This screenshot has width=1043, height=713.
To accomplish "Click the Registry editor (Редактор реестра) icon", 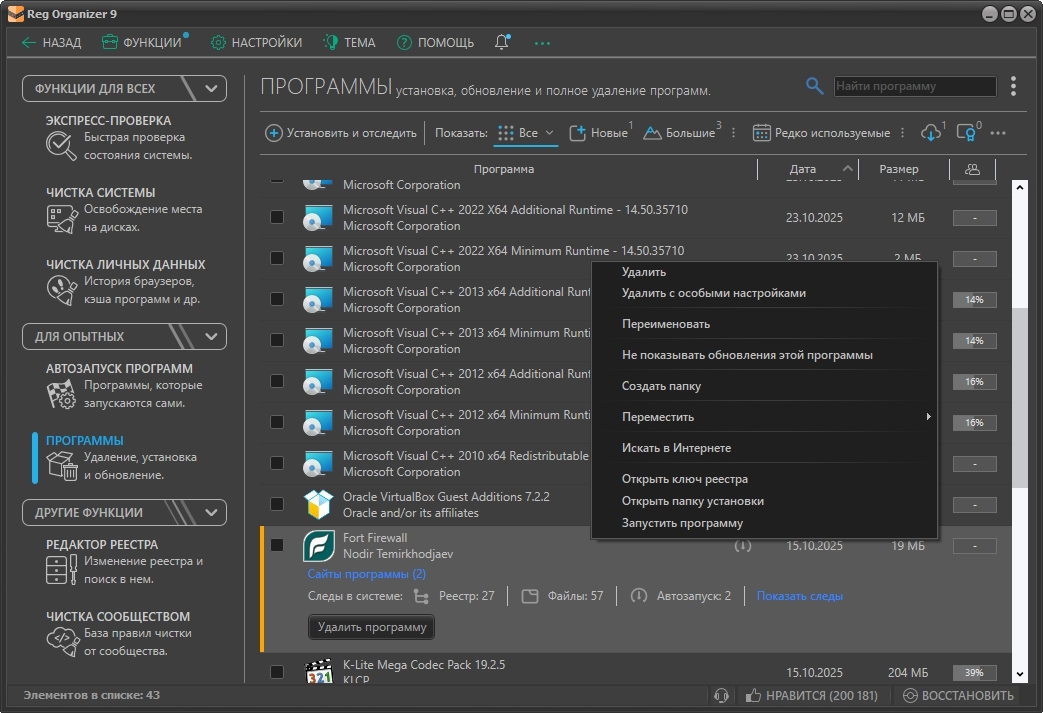I will pyautogui.click(x=62, y=569).
